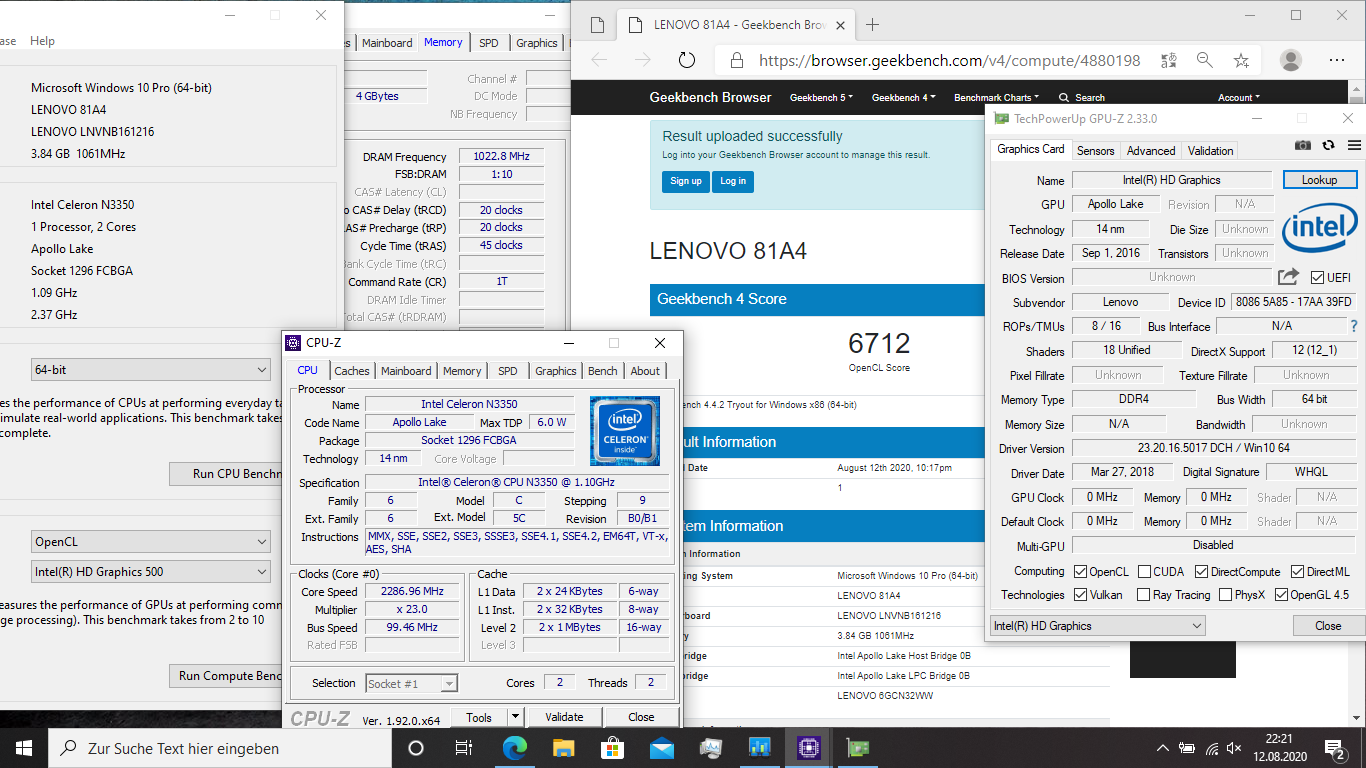This screenshot has width=1366, height=768.
Task: Expand the CPU-Z Tools dropdown arrow
Action: coord(515,717)
